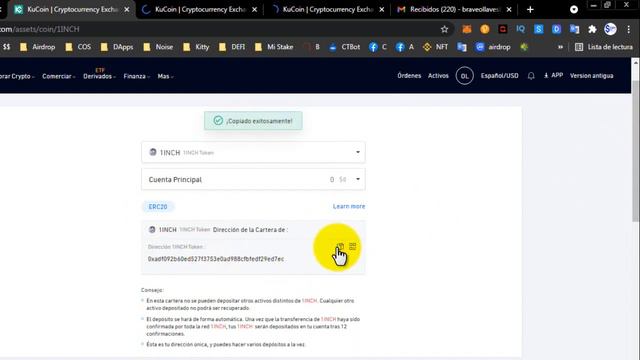The height and width of the screenshot is (360, 640).
Task: Open a new browser tab
Action: tap(530, 9)
